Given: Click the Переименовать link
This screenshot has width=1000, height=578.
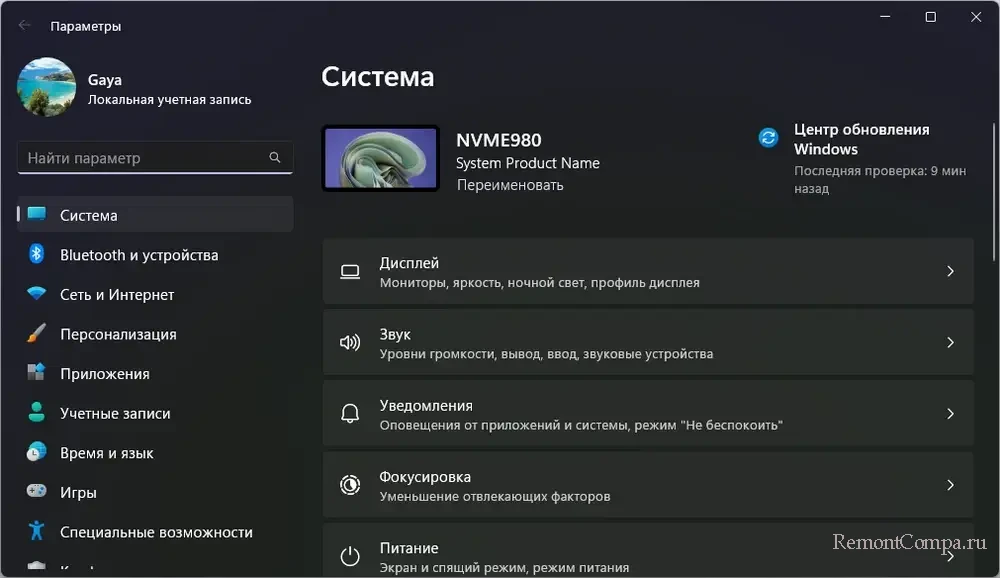Looking at the screenshot, I should [510, 185].
